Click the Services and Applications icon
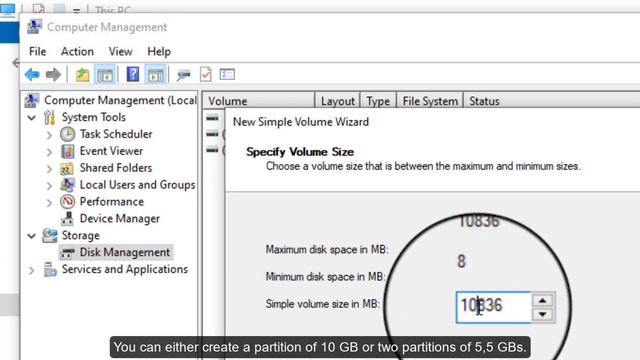This screenshot has width=640, height=360. (50, 269)
